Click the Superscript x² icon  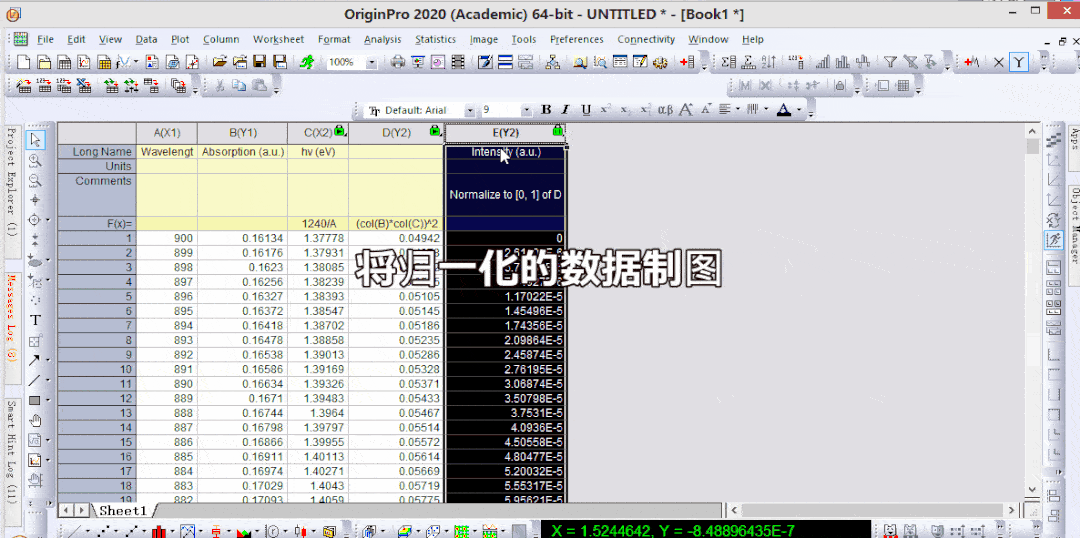point(605,110)
